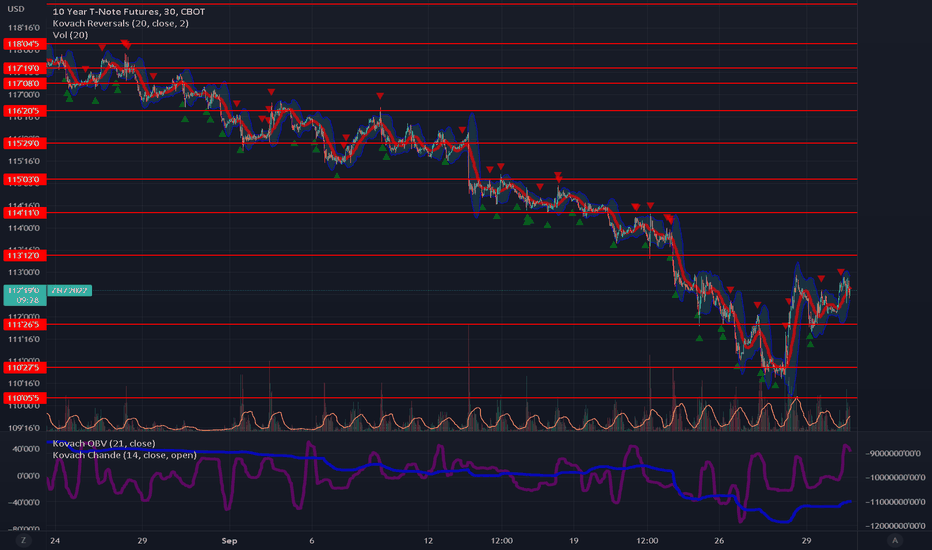
Task: Click the 110'05'5 red price level label
Action: click(x=24, y=398)
